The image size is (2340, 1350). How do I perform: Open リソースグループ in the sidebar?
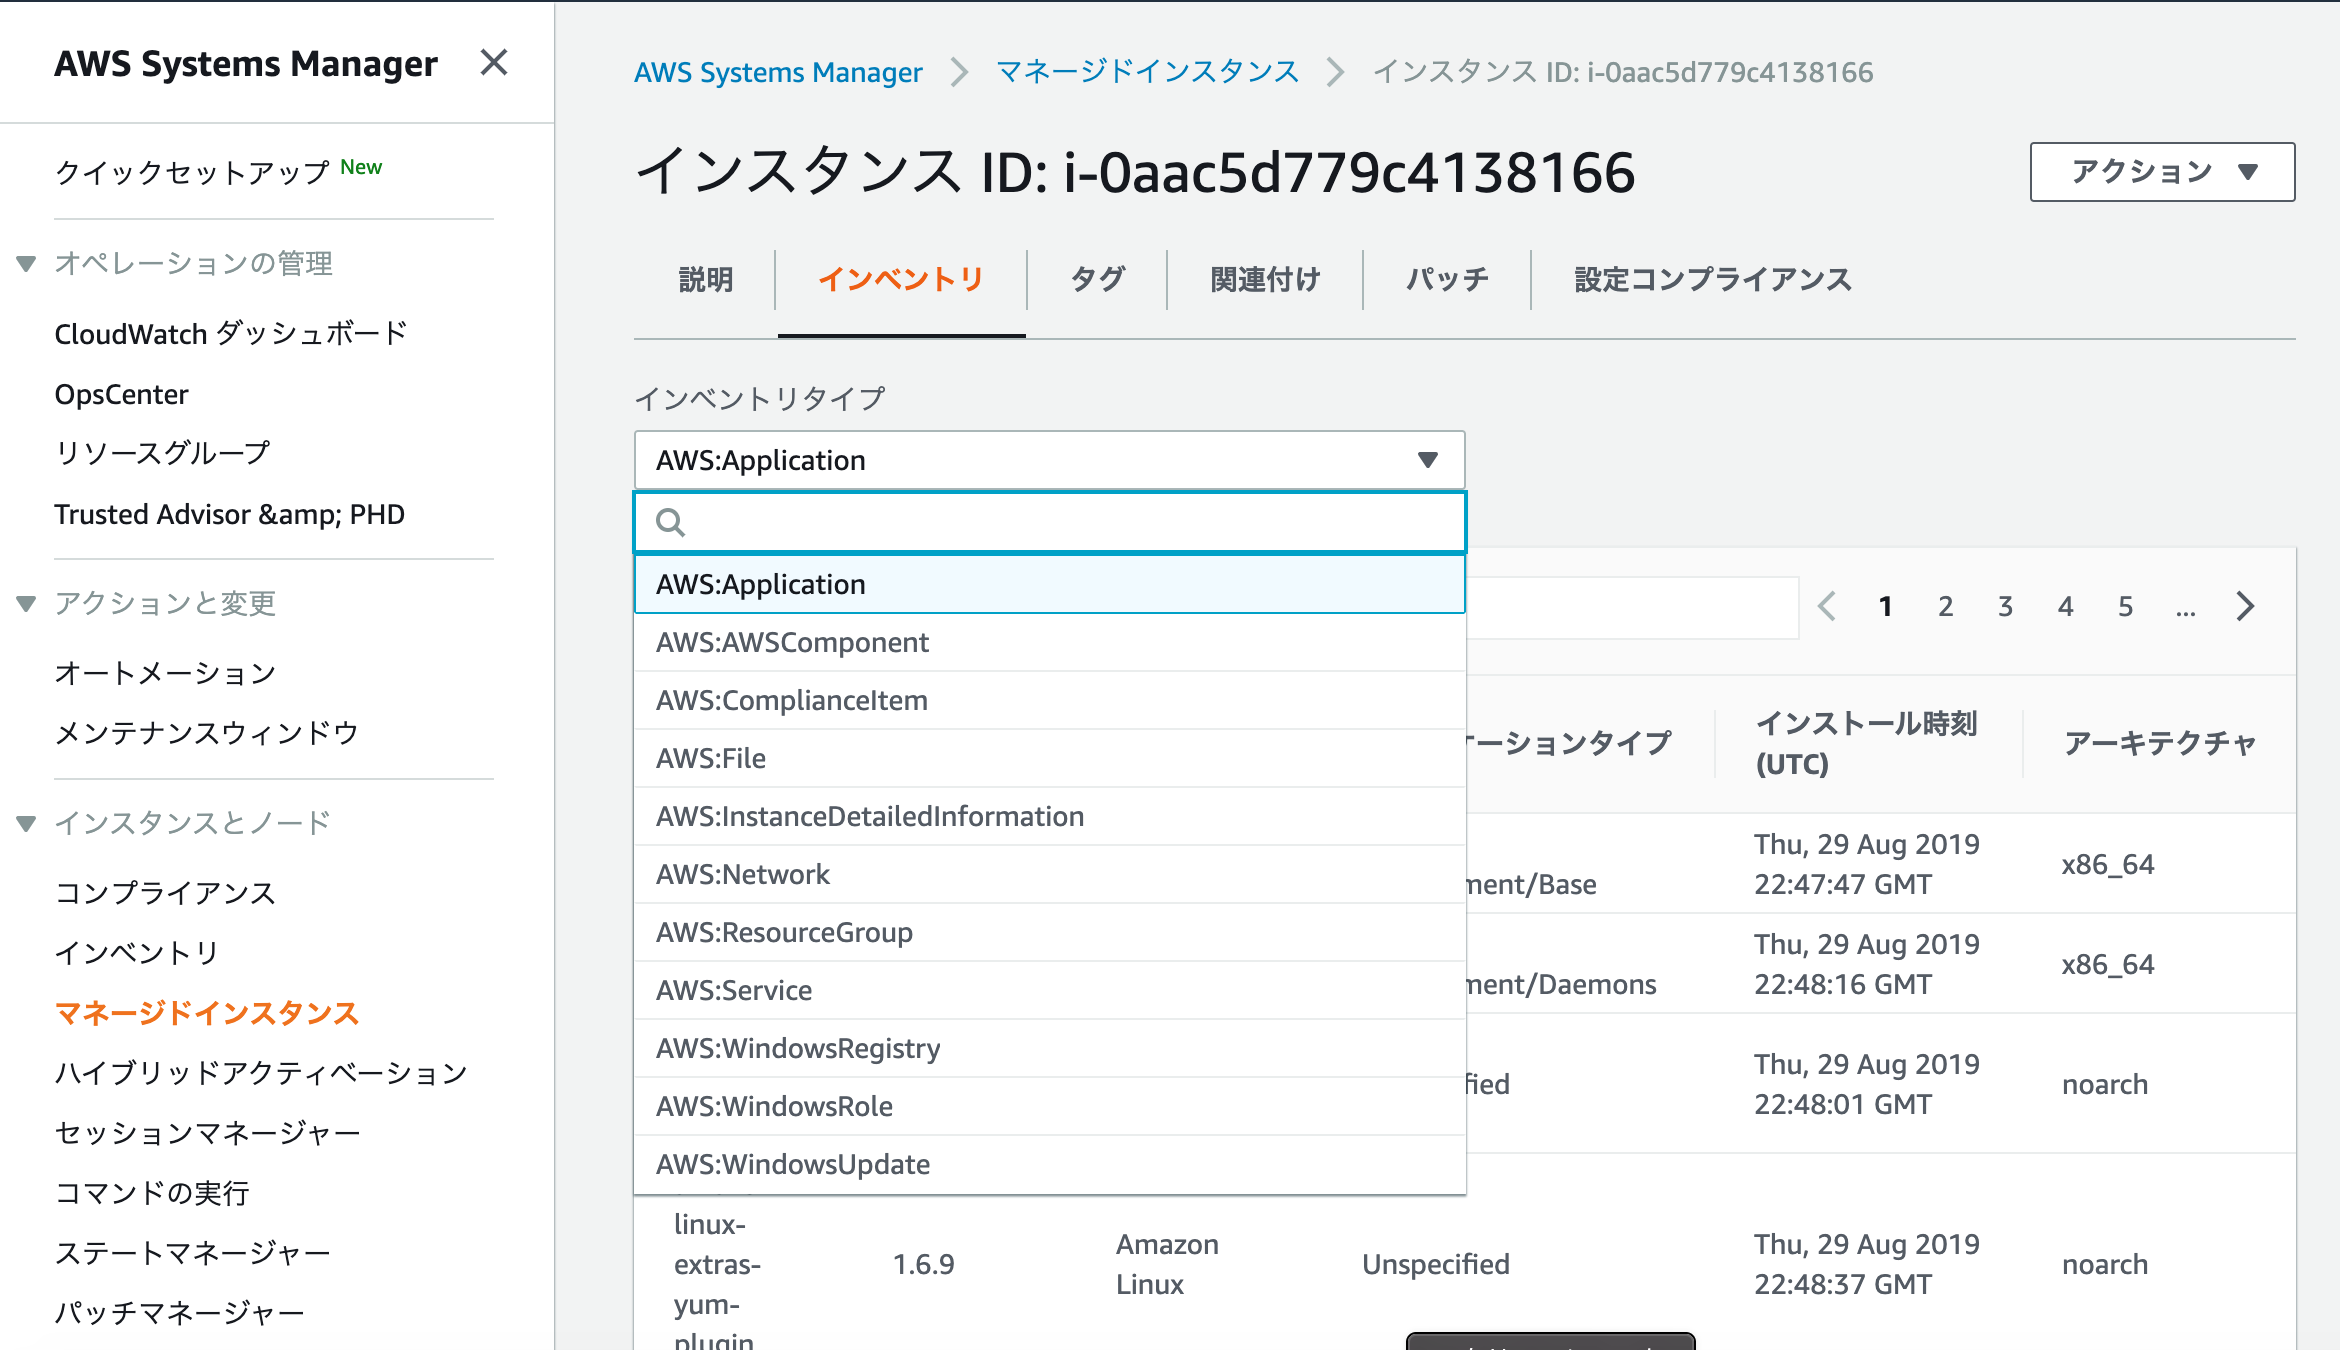(162, 453)
